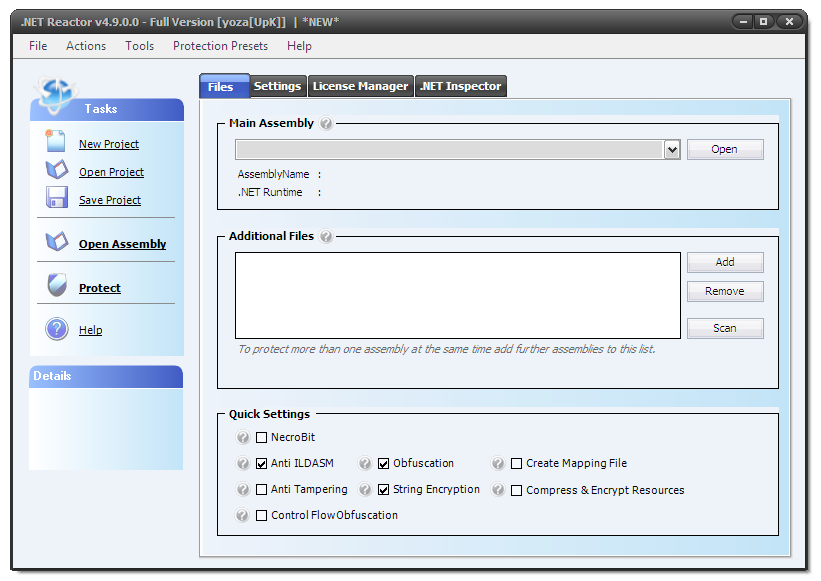
Task: Select the Files tab
Action: point(224,86)
